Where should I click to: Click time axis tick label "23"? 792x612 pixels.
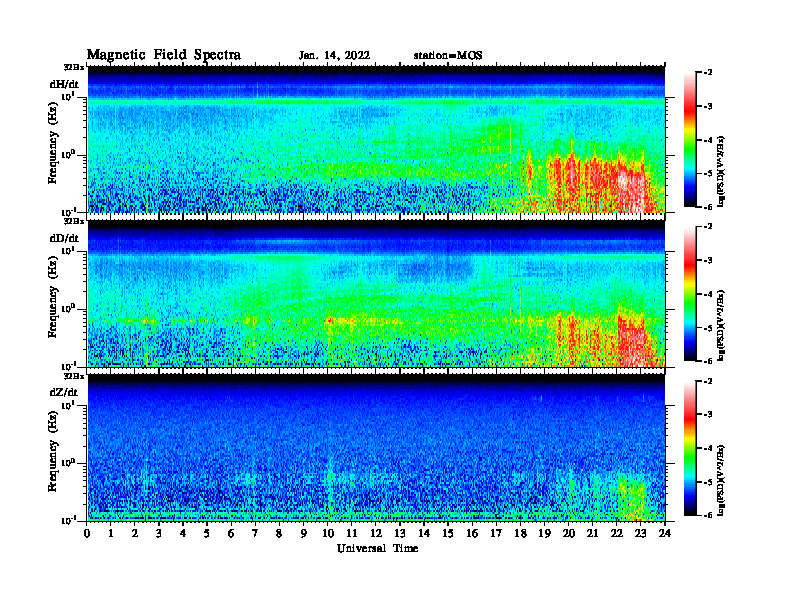641,533
